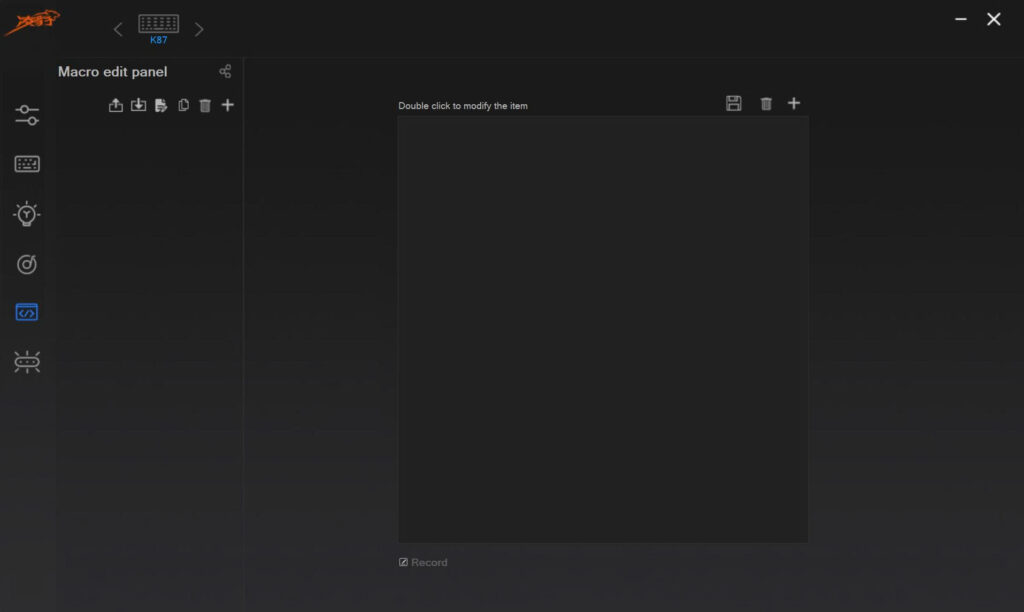Open the light bulb lighting section
The image size is (1024, 612).
pyautogui.click(x=27, y=214)
